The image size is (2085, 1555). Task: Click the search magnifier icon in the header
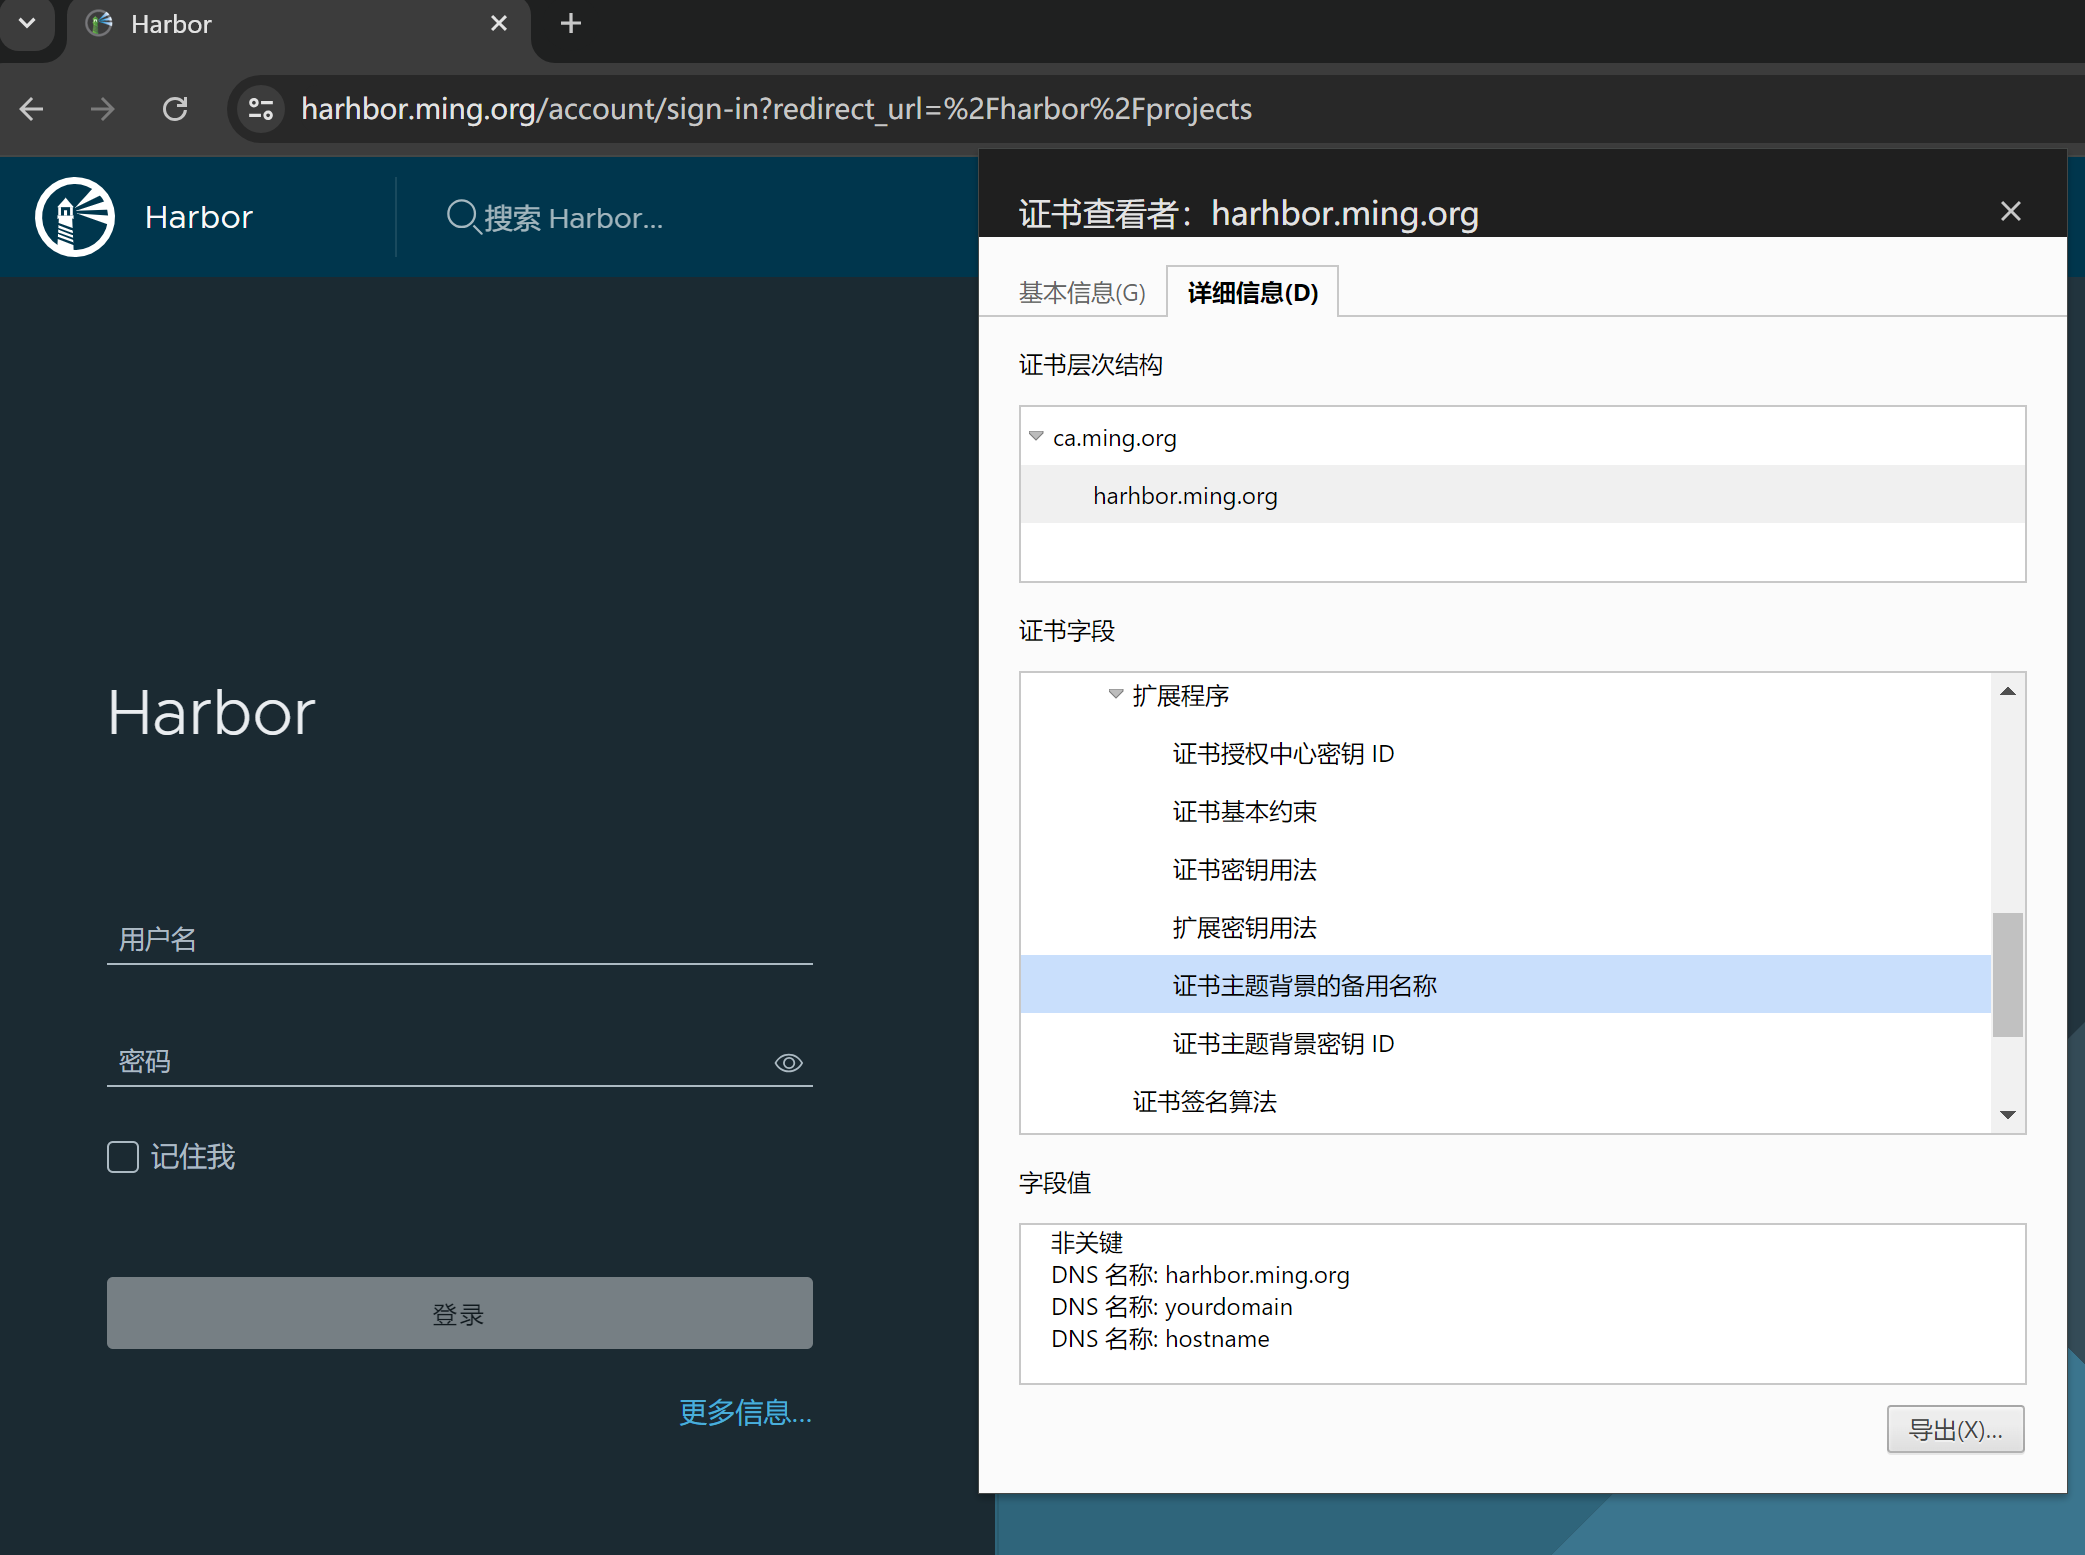click(x=461, y=216)
